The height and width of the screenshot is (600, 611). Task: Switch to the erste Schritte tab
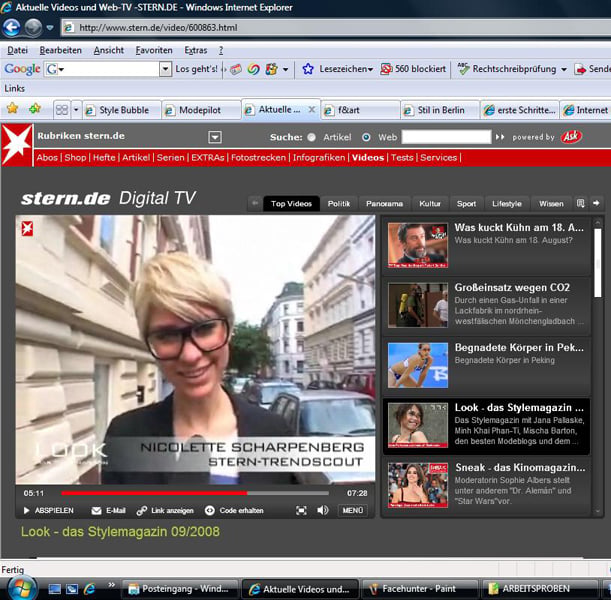520,110
